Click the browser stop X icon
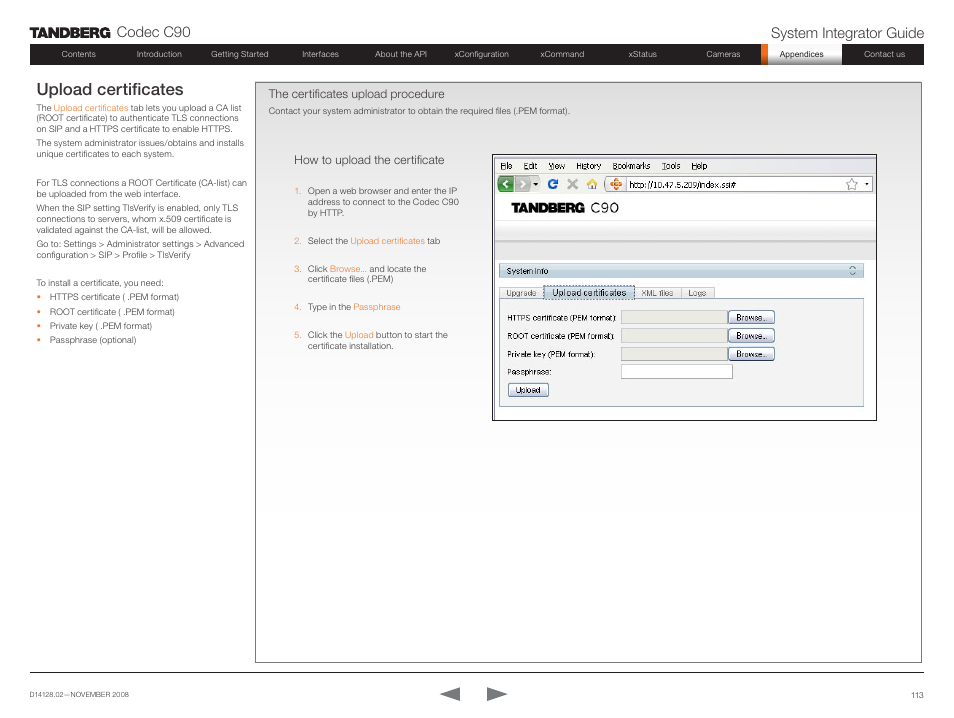This screenshot has width=954, height=718. pyautogui.click(x=573, y=184)
